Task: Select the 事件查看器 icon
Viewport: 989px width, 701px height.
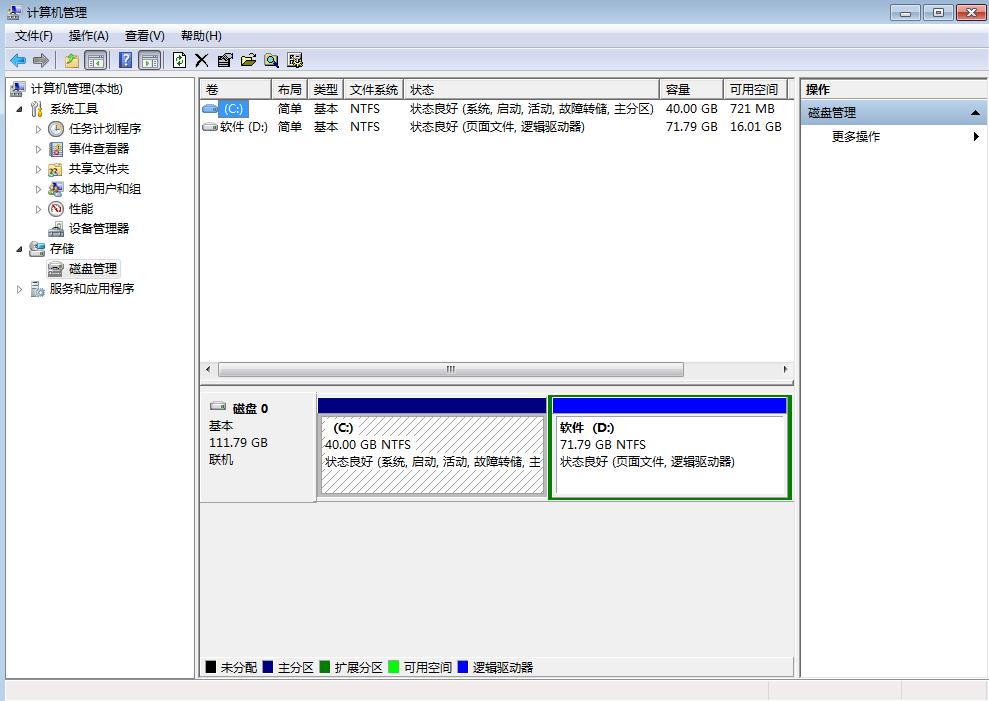Action: point(56,149)
